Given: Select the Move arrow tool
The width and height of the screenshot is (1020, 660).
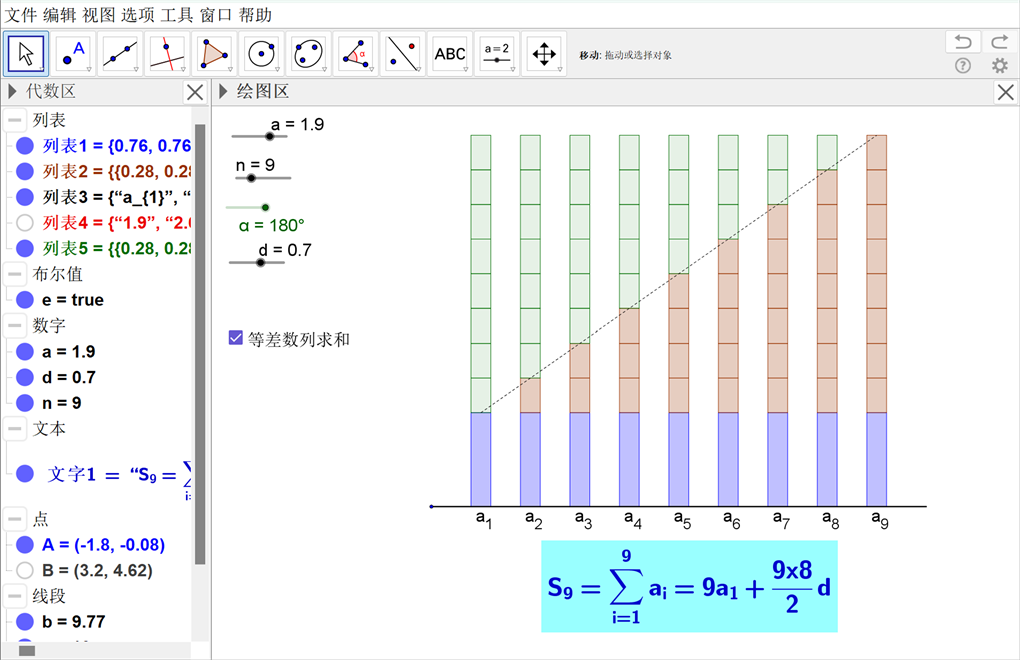Looking at the screenshot, I should click(x=27, y=53).
